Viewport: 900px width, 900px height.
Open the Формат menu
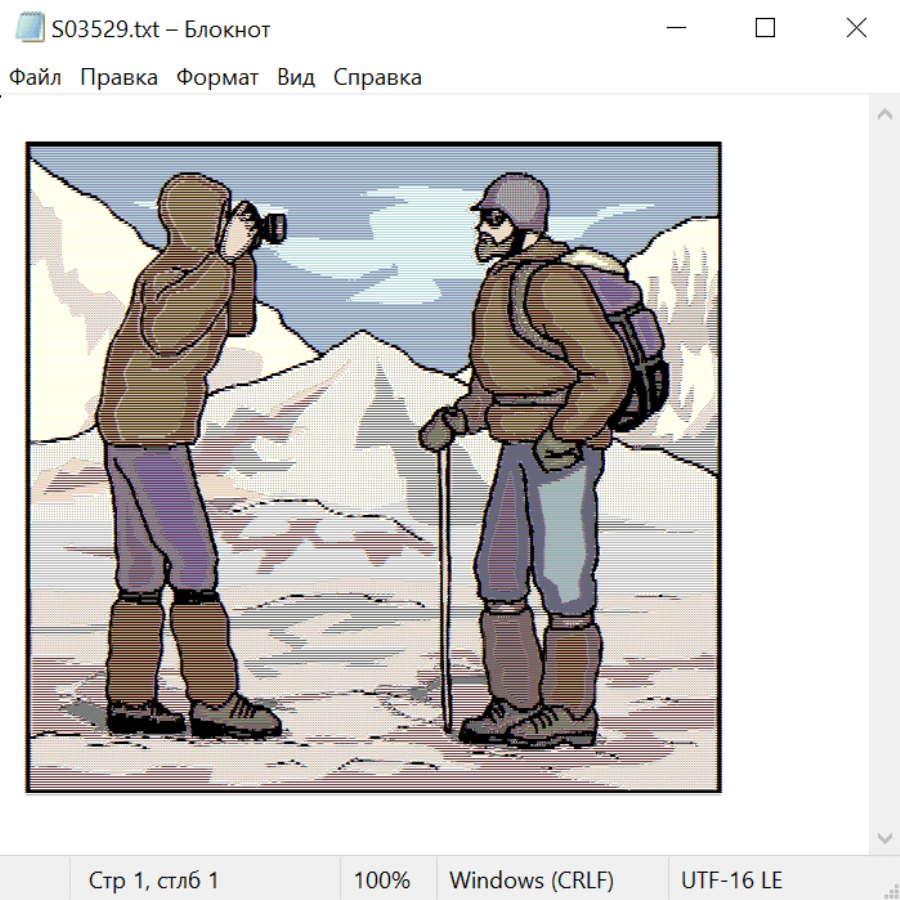coord(217,78)
